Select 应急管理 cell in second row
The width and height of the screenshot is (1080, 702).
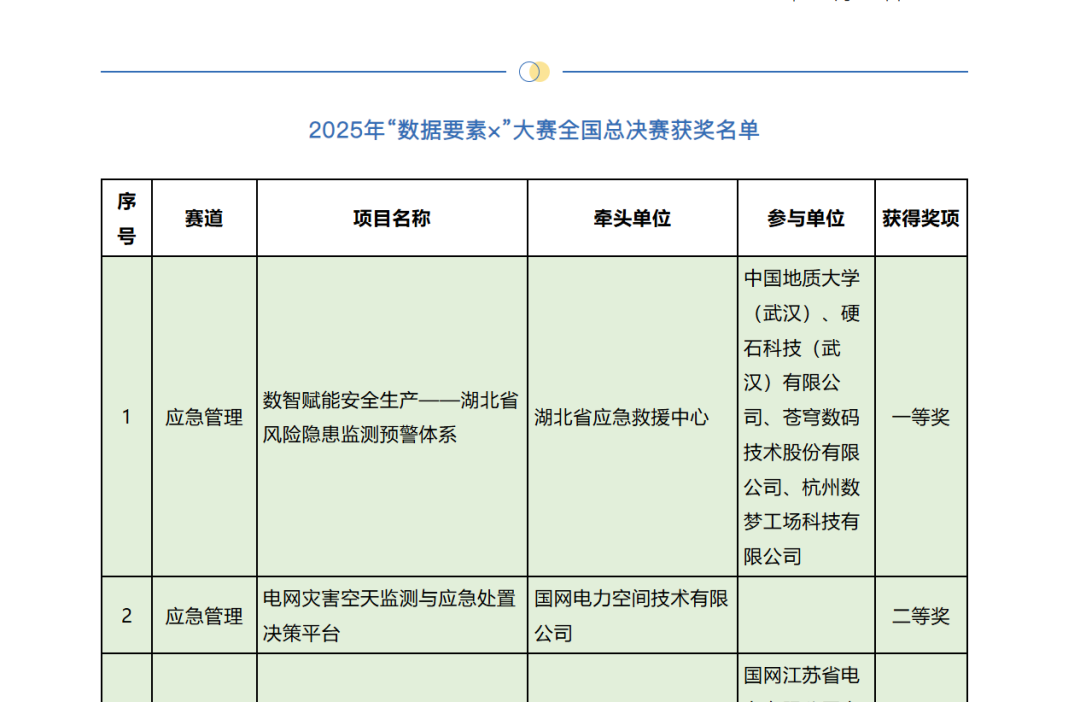pos(204,616)
